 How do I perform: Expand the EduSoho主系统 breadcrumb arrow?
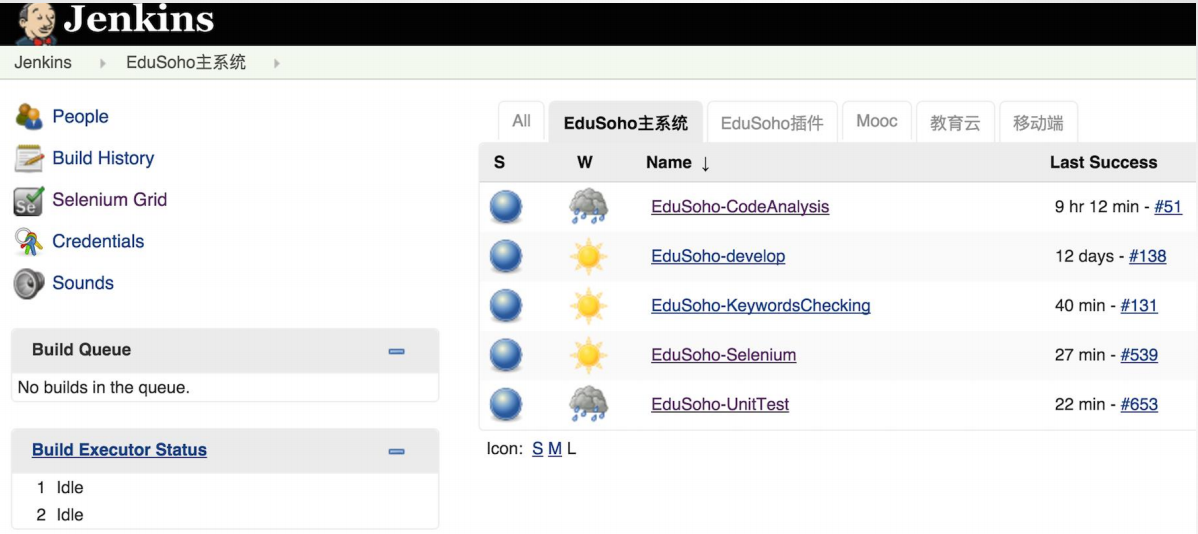click(277, 63)
